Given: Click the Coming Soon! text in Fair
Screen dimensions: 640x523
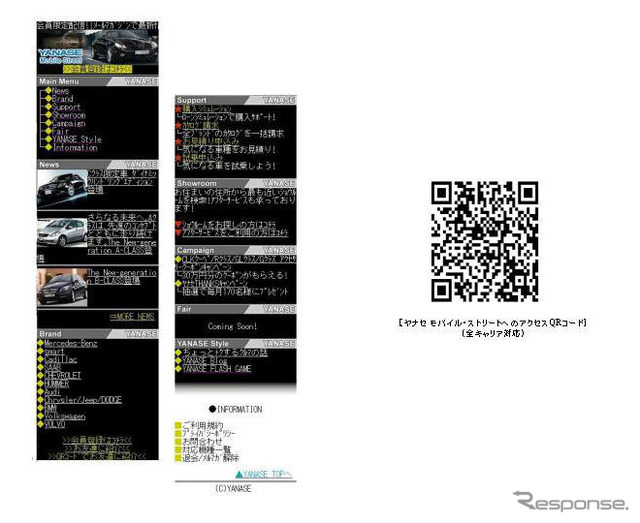Looking at the screenshot, I should click(x=232, y=326).
